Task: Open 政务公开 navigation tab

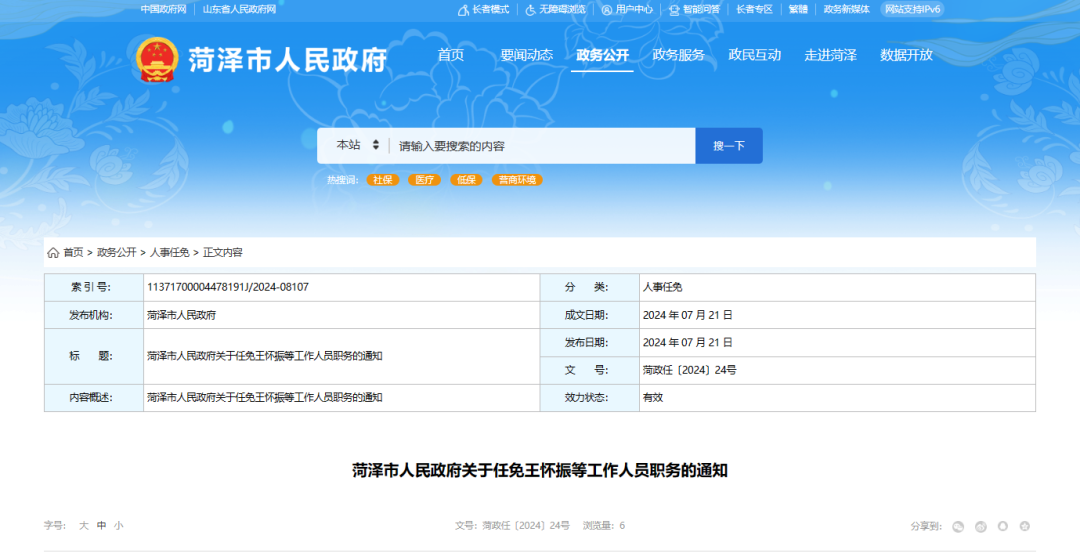Action: (603, 55)
